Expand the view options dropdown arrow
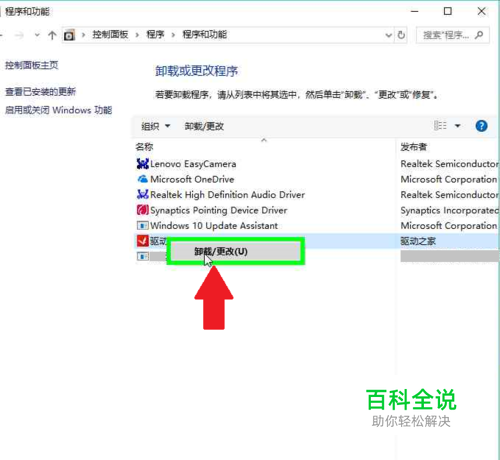The width and height of the screenshot is (500, 460). [458, 126]
